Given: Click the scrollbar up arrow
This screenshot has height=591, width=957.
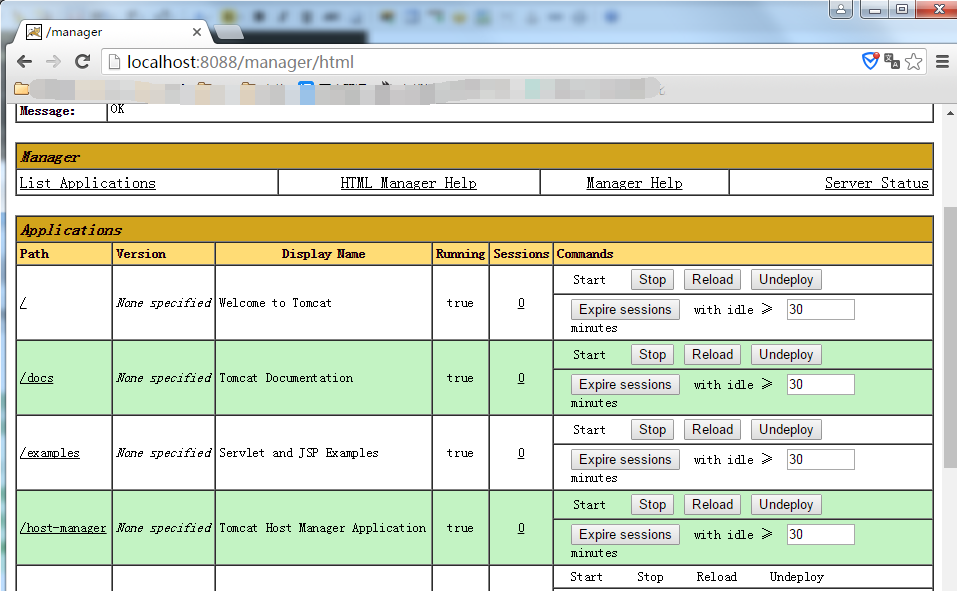Looking at the screenshot, I should 950,113.
